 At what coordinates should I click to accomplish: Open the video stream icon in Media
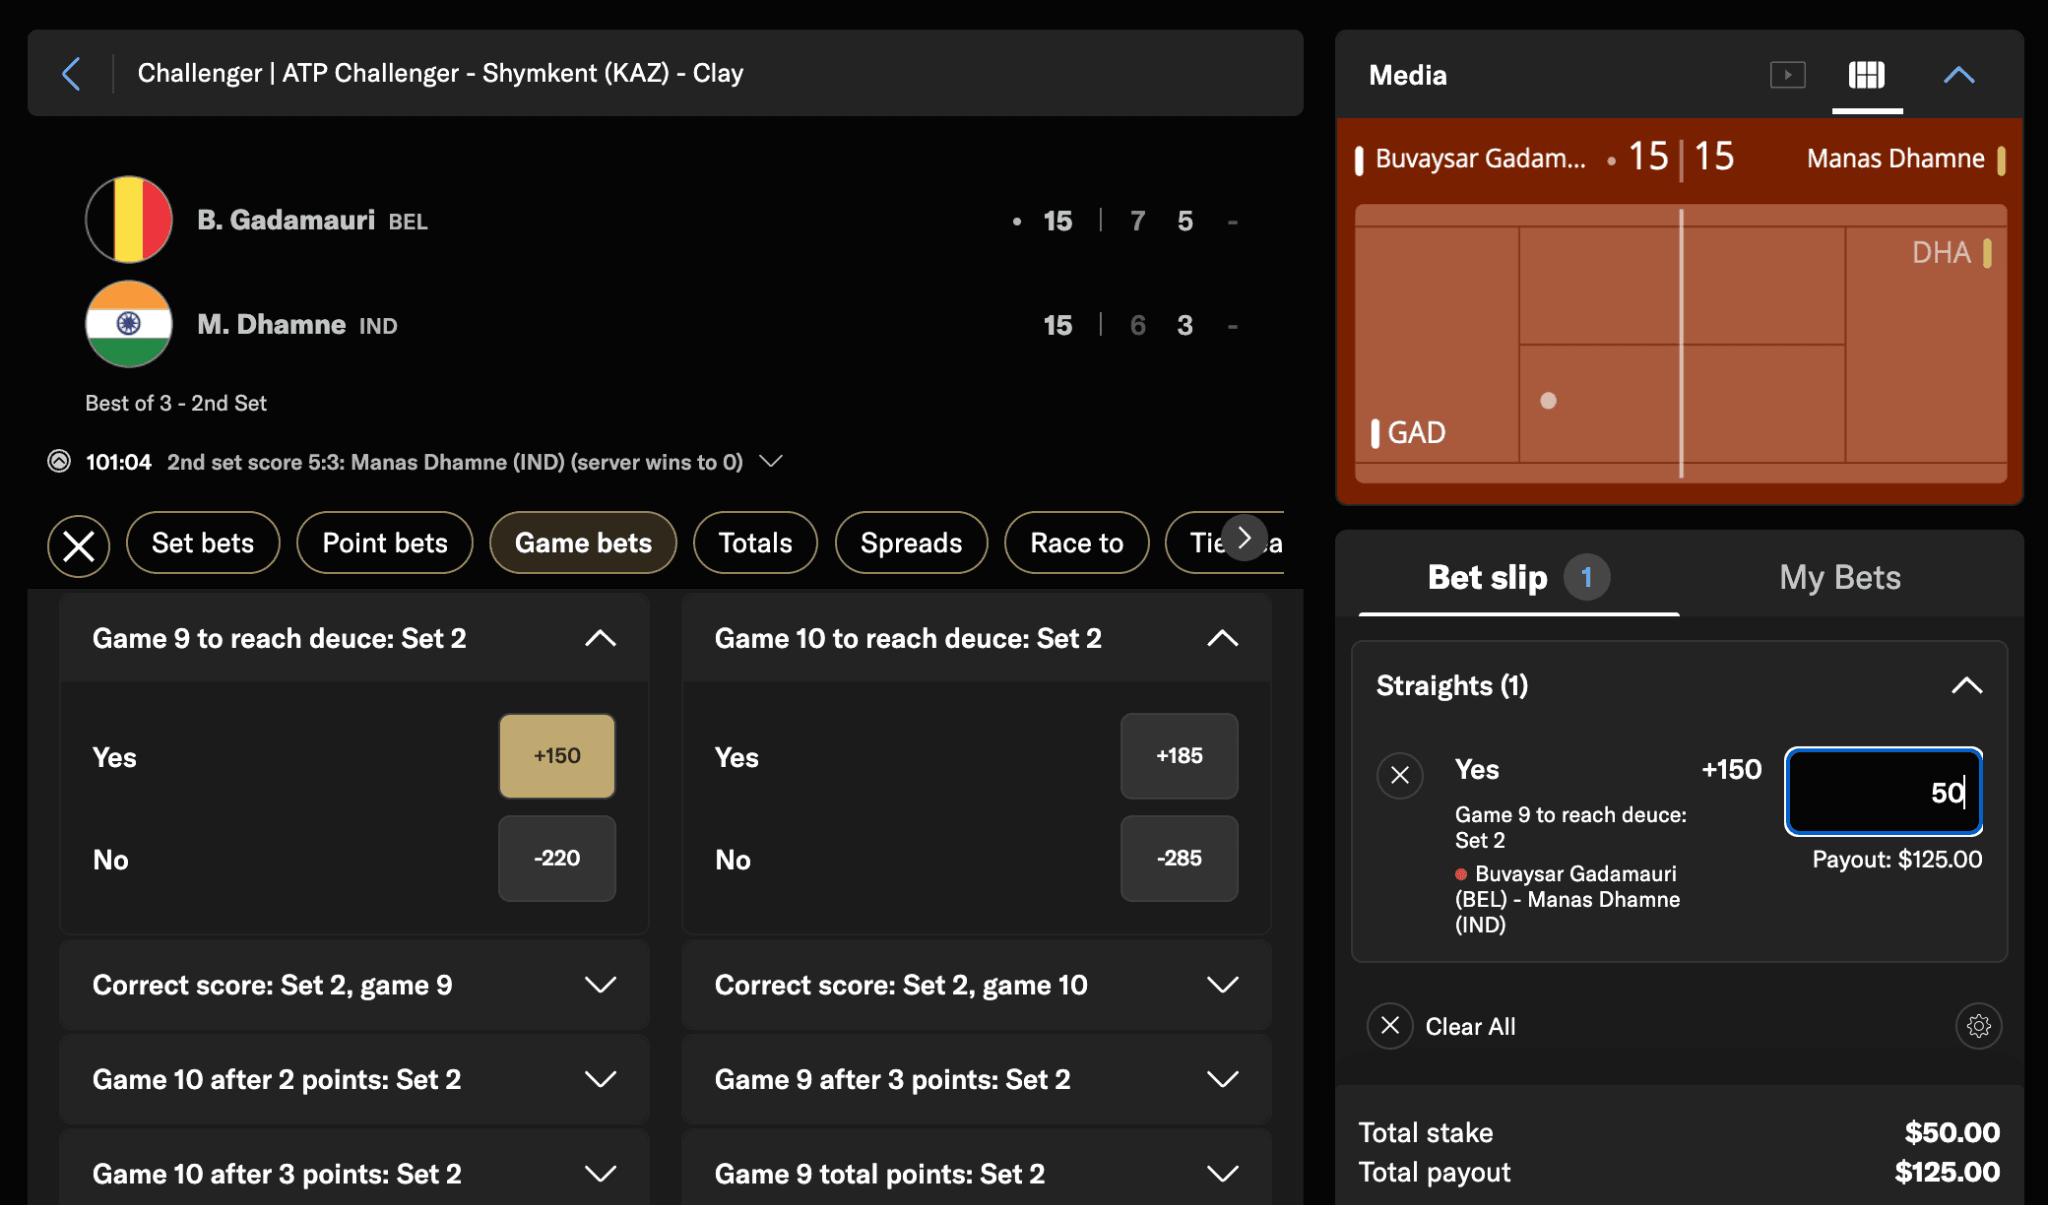[1787, 75]
